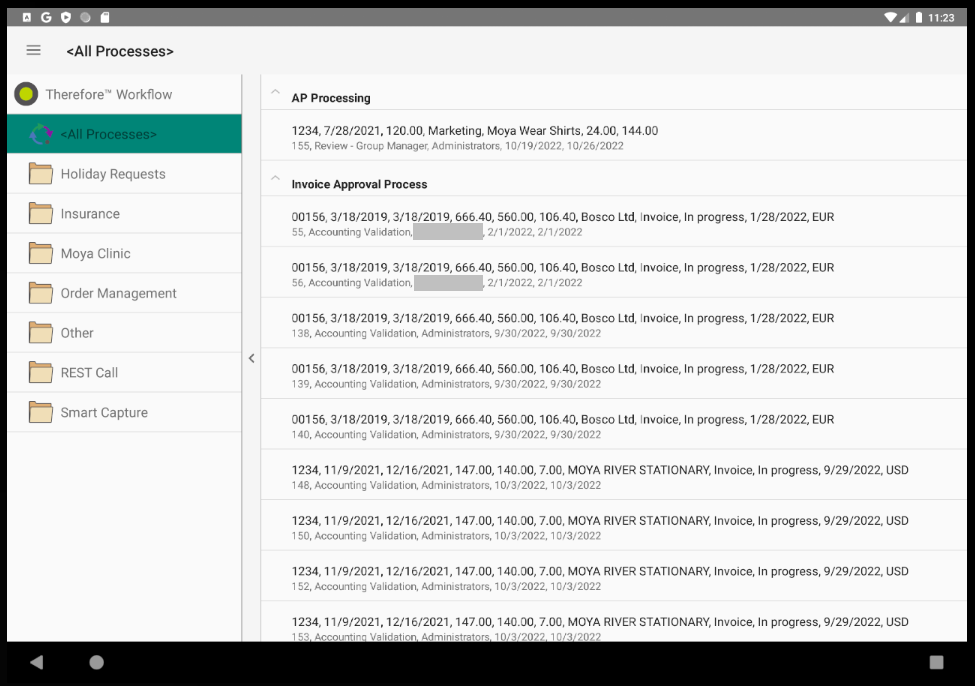Open MOYA RIVER STATIONARY task 150

pos(614,527)
